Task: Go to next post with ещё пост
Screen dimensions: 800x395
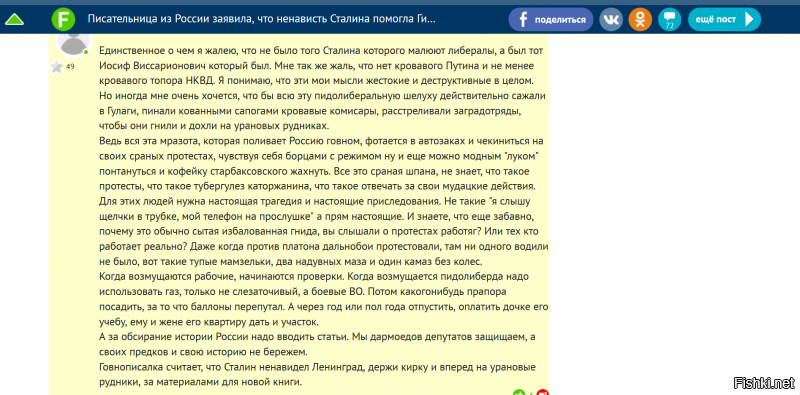Action: click(x=724, y=19)
